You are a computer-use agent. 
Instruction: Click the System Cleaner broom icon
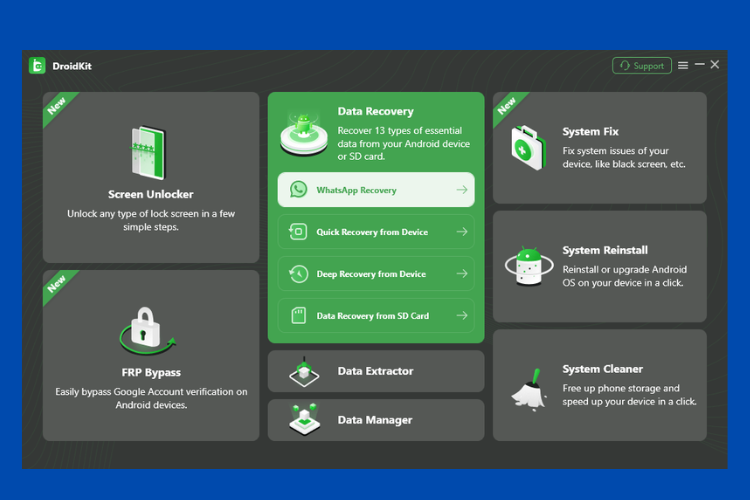(529, 389)
